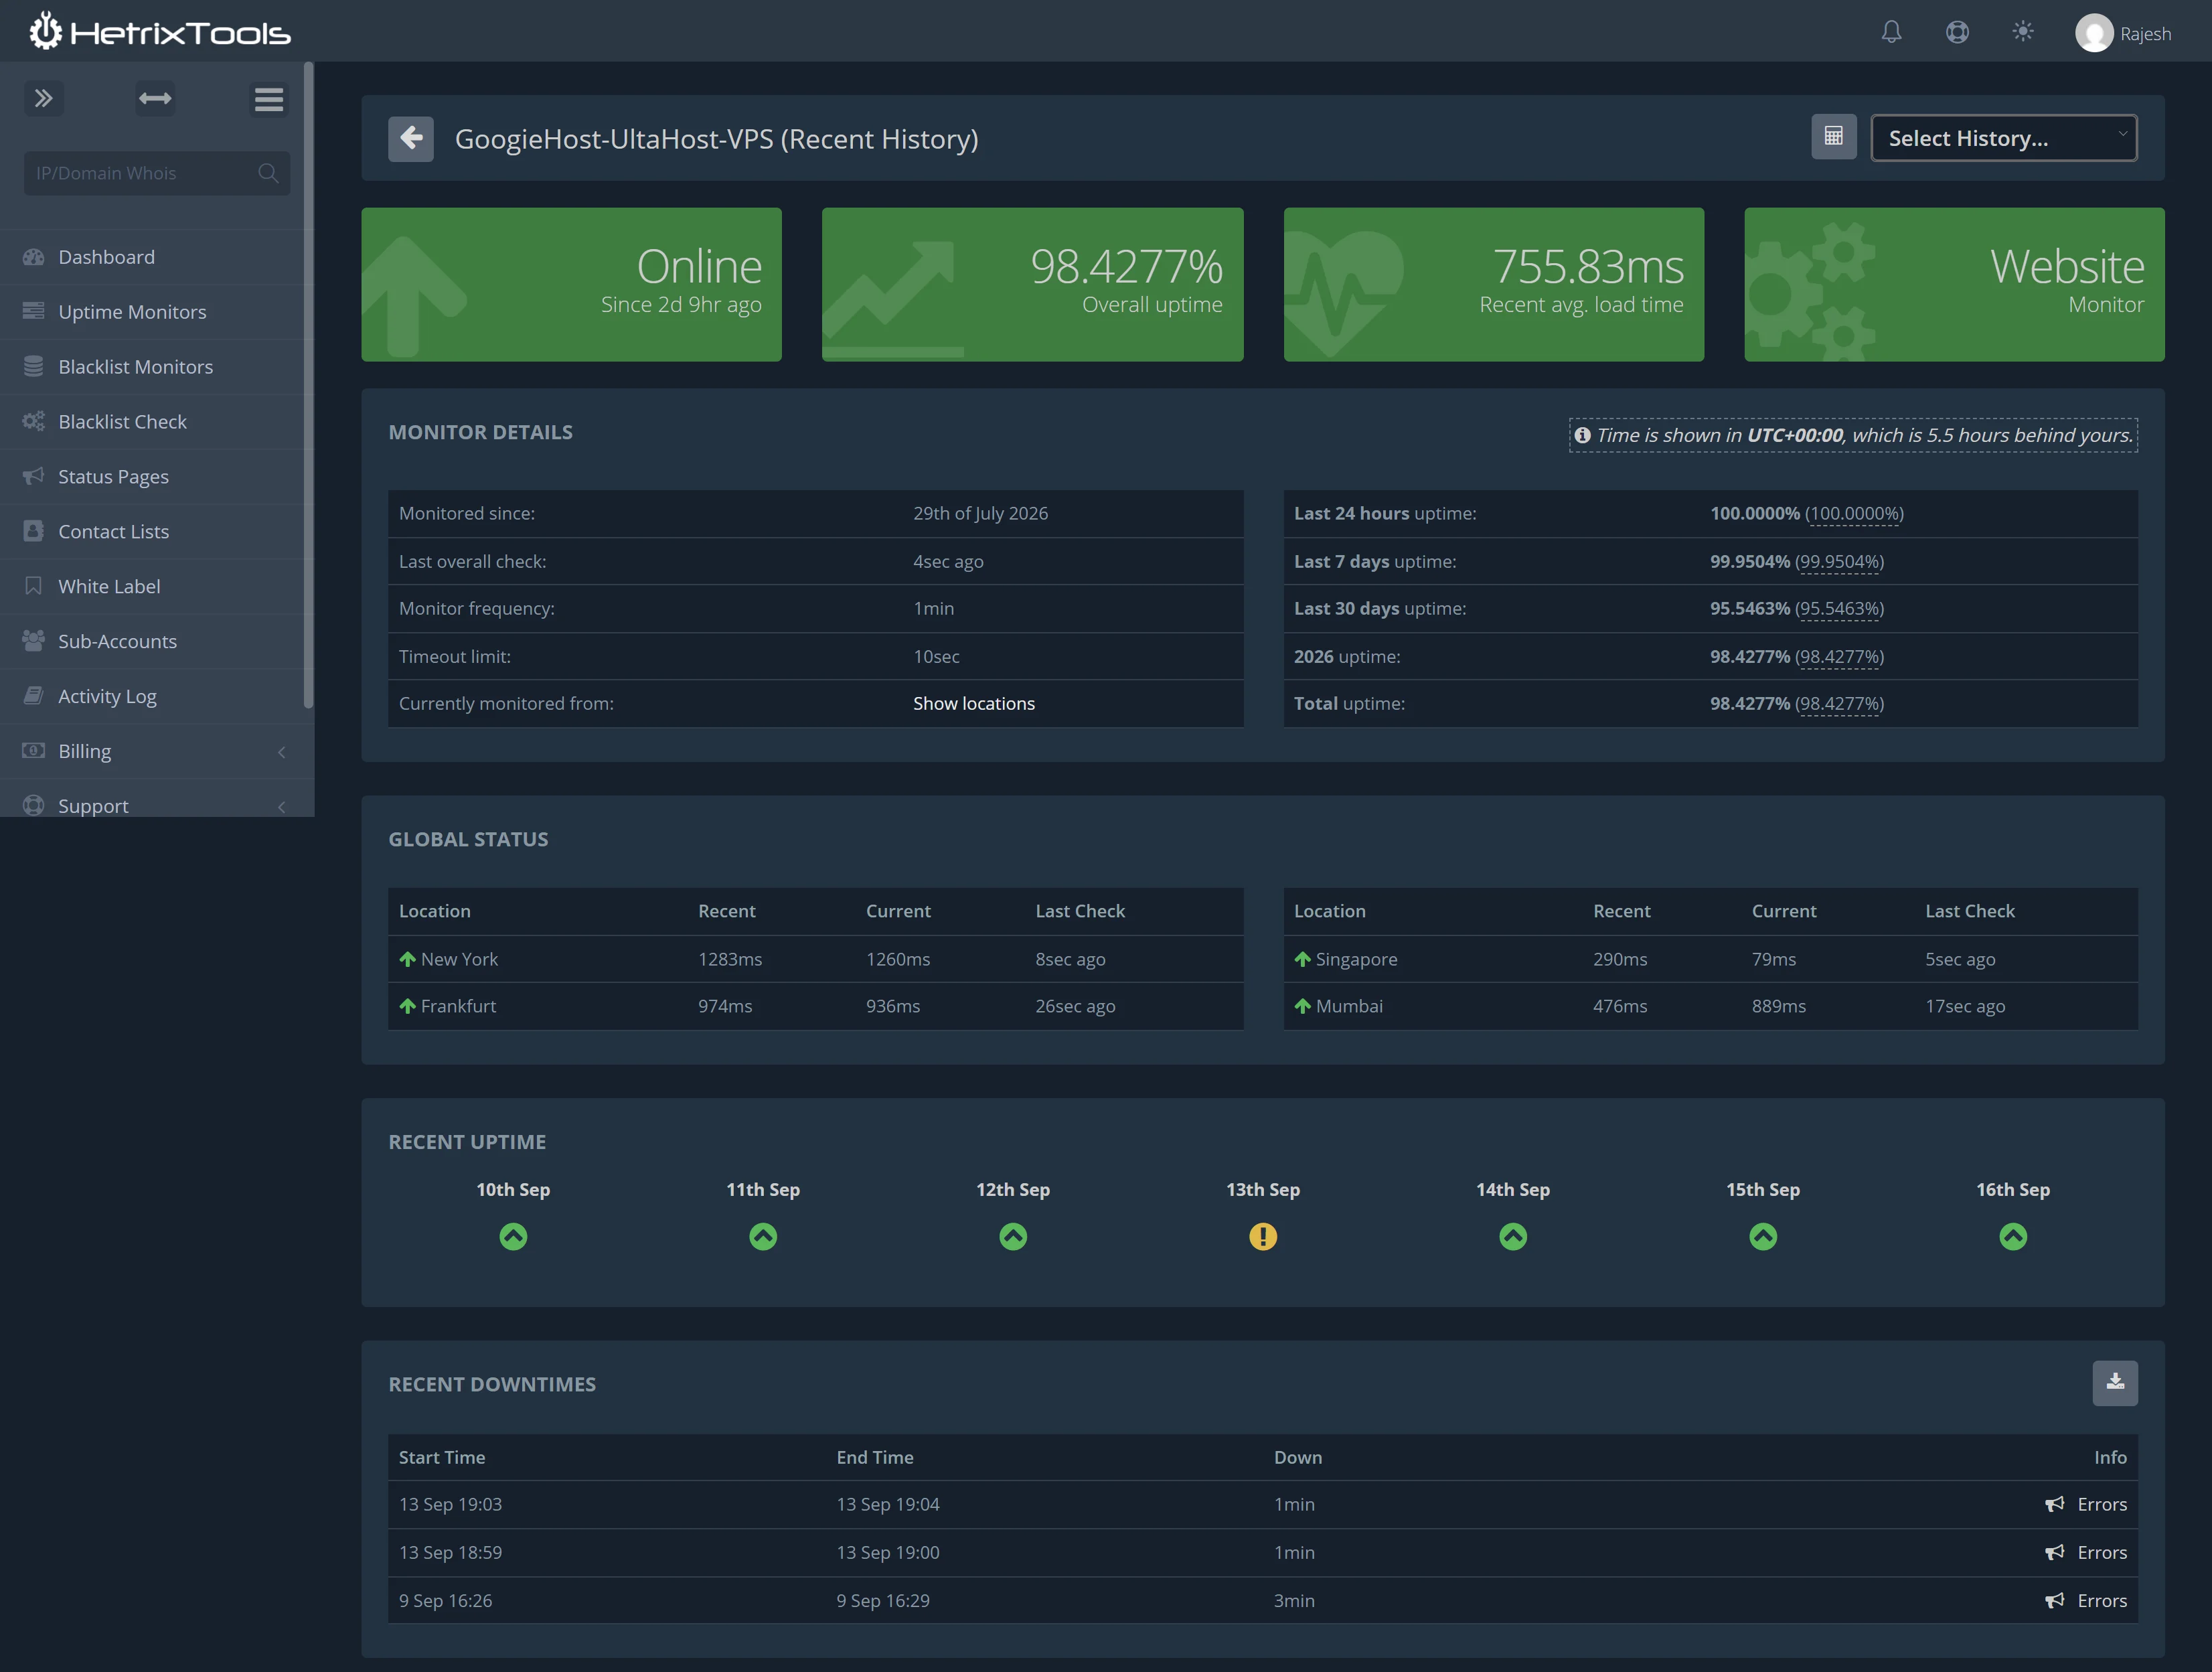Go to Dashboard

pyautogui.click(x=157, y=257)
